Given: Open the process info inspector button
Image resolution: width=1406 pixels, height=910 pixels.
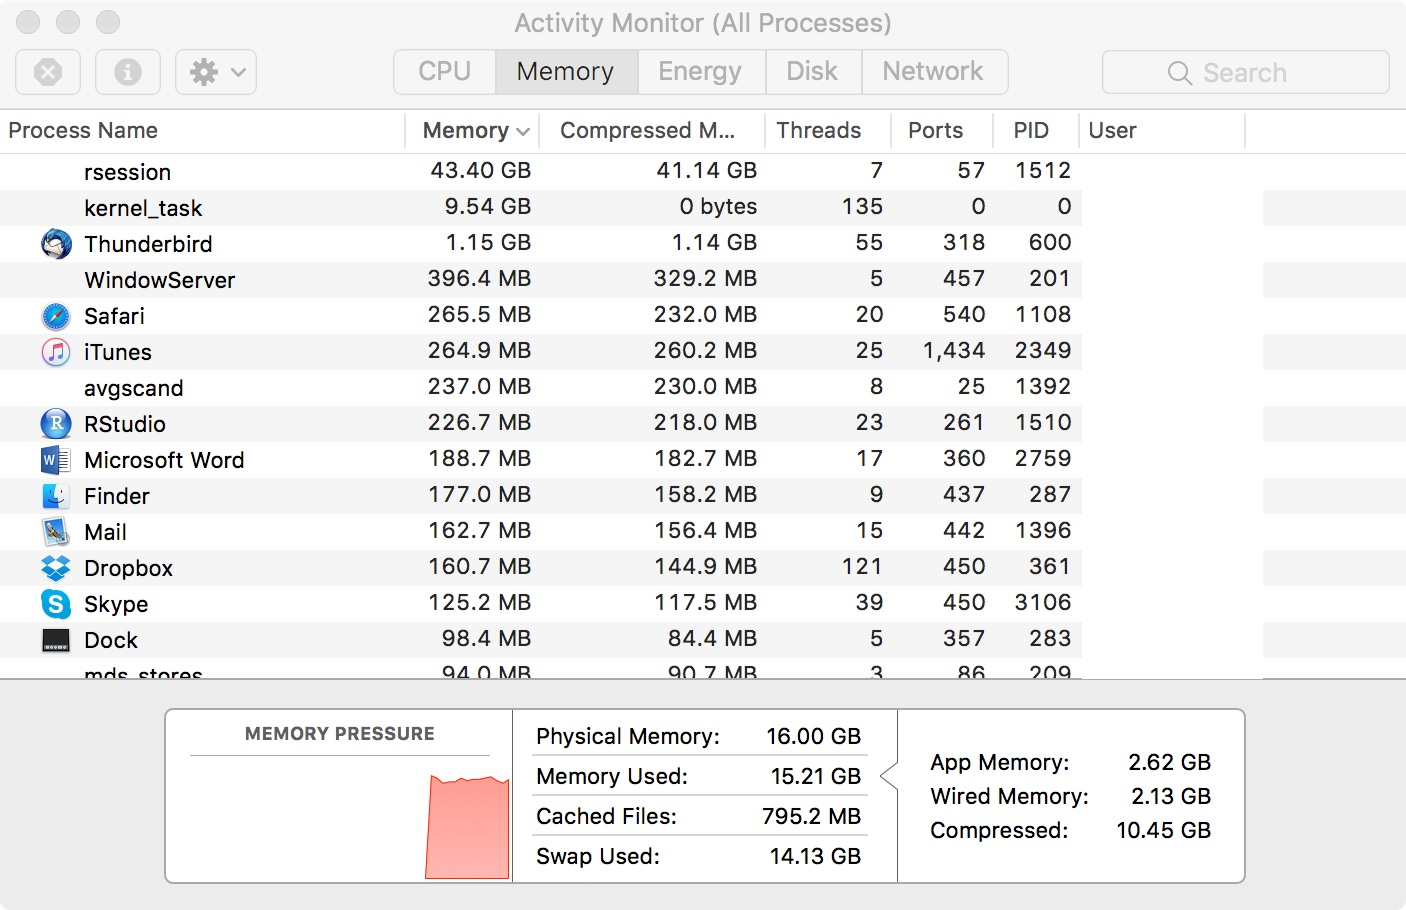Looking at the screenshot, I should click(127, 72).
